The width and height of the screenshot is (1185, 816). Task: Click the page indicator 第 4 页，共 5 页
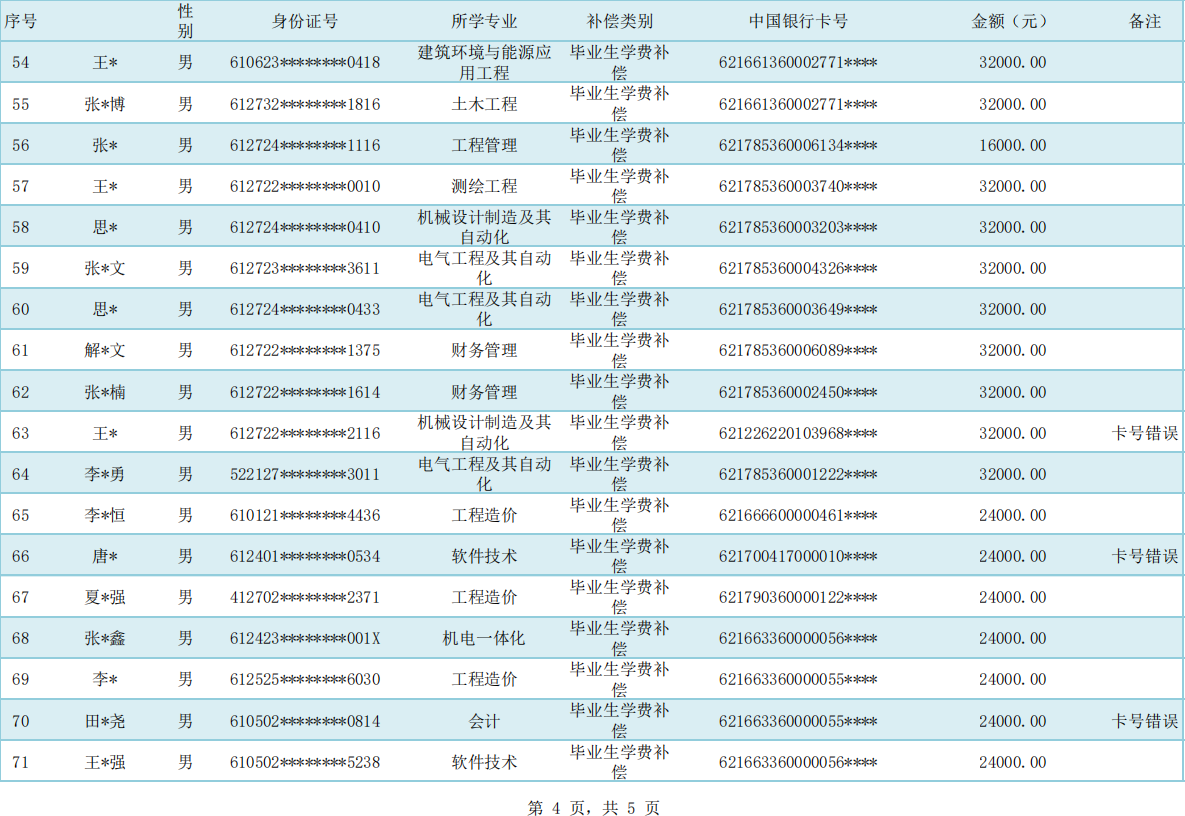click(x=593, y=808)
